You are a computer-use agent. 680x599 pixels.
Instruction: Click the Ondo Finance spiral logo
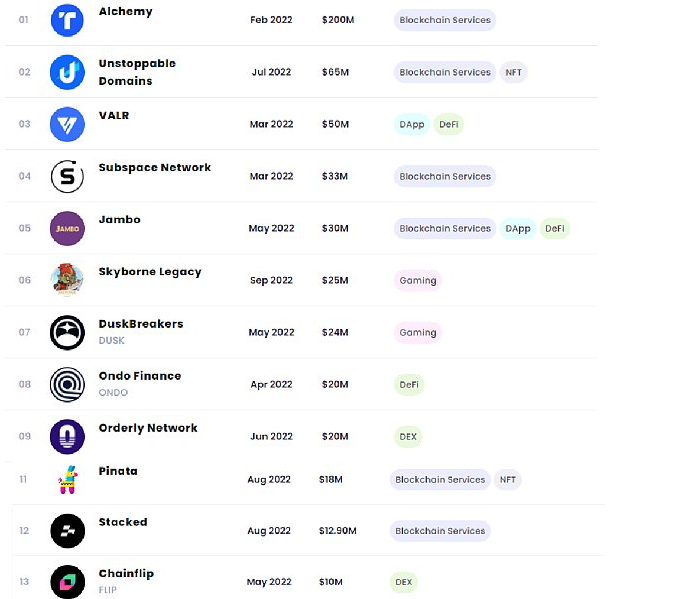(67, 384)
